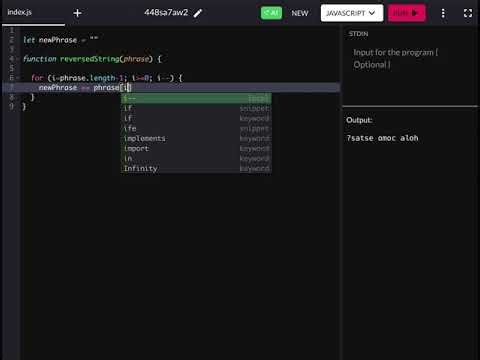Choose 'implements' keyword suggestion

tap(196, 138)
